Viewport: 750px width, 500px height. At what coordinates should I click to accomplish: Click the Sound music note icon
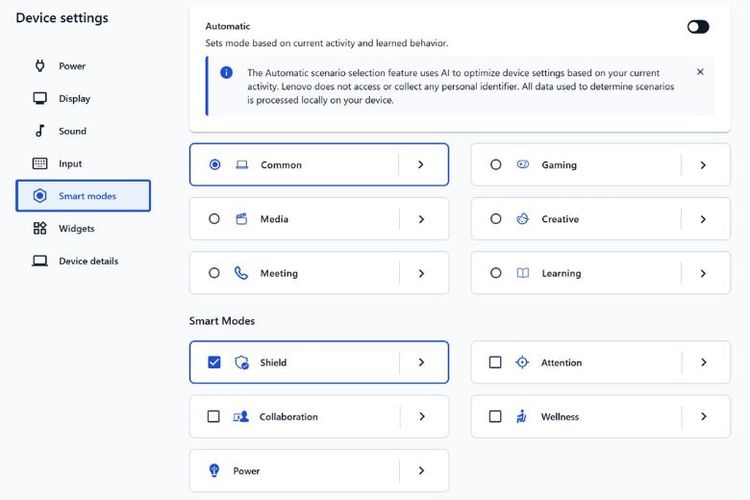click(x=40, y=131)
